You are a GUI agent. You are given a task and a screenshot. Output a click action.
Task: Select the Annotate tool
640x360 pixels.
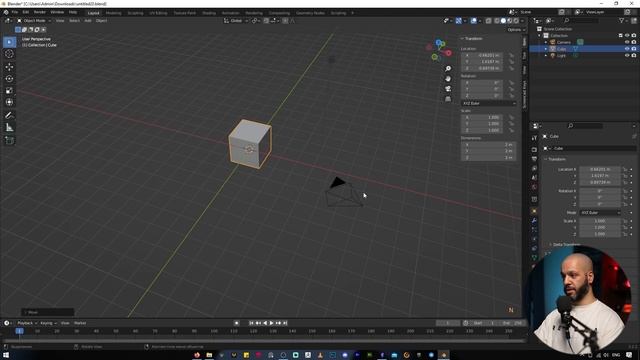[x=9, y=116]
